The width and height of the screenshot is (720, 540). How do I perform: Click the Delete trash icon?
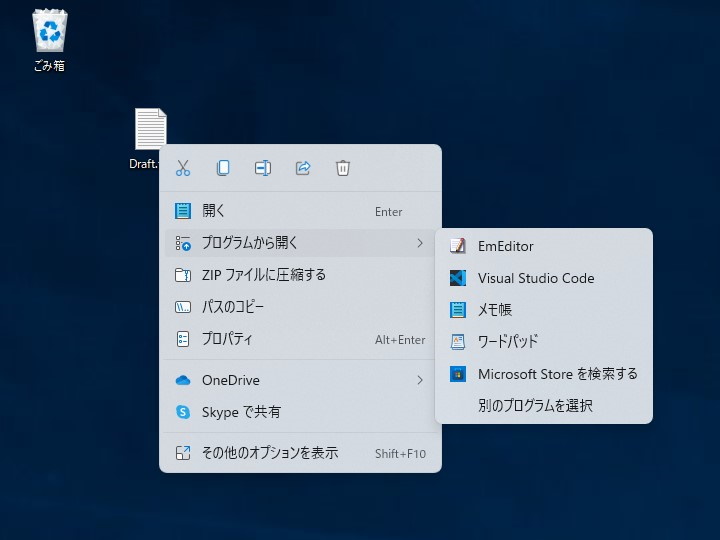click(x=343, y=168)
